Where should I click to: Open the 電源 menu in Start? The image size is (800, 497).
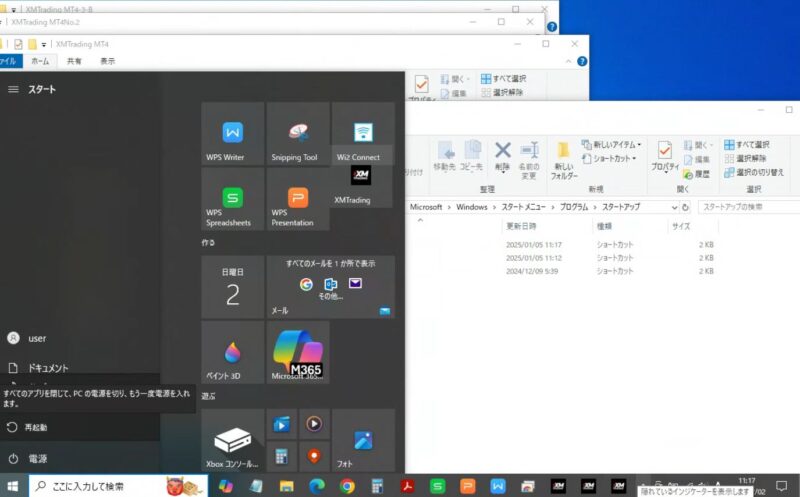click(x=80, y=458)
